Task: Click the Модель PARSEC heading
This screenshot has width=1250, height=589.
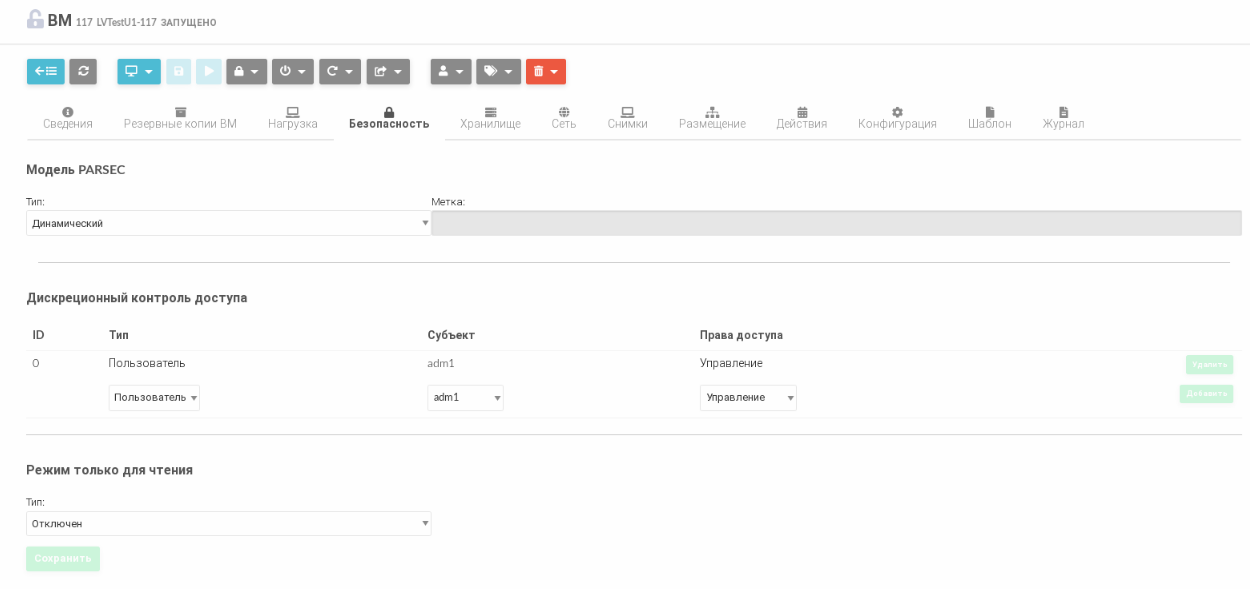Action: pyautogui.click(x=76, y=170)
